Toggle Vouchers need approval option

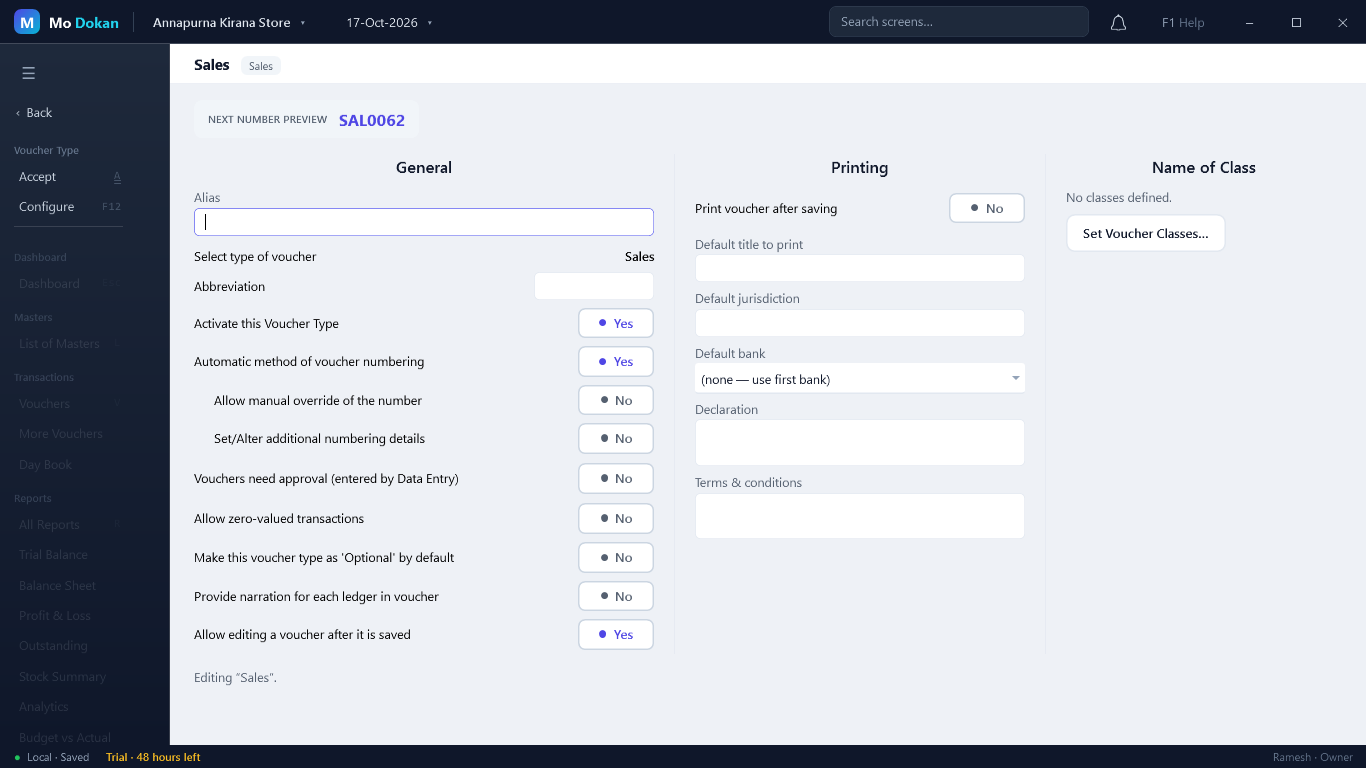(x=616, y=479)
